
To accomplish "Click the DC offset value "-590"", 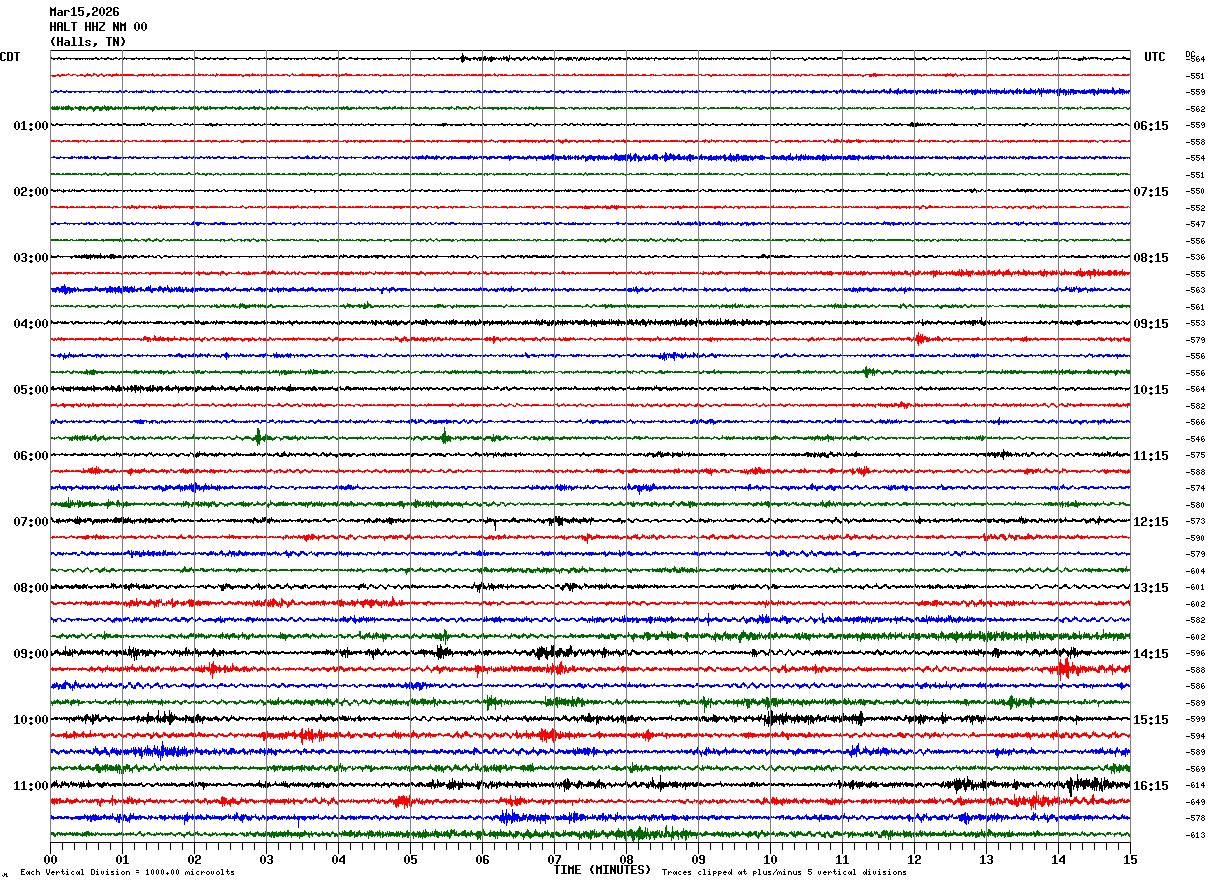I will (x=1195, y=538).
